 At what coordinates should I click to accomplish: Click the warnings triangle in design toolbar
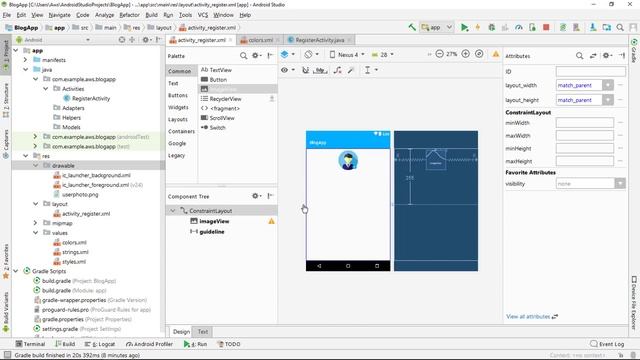(496, 54)
